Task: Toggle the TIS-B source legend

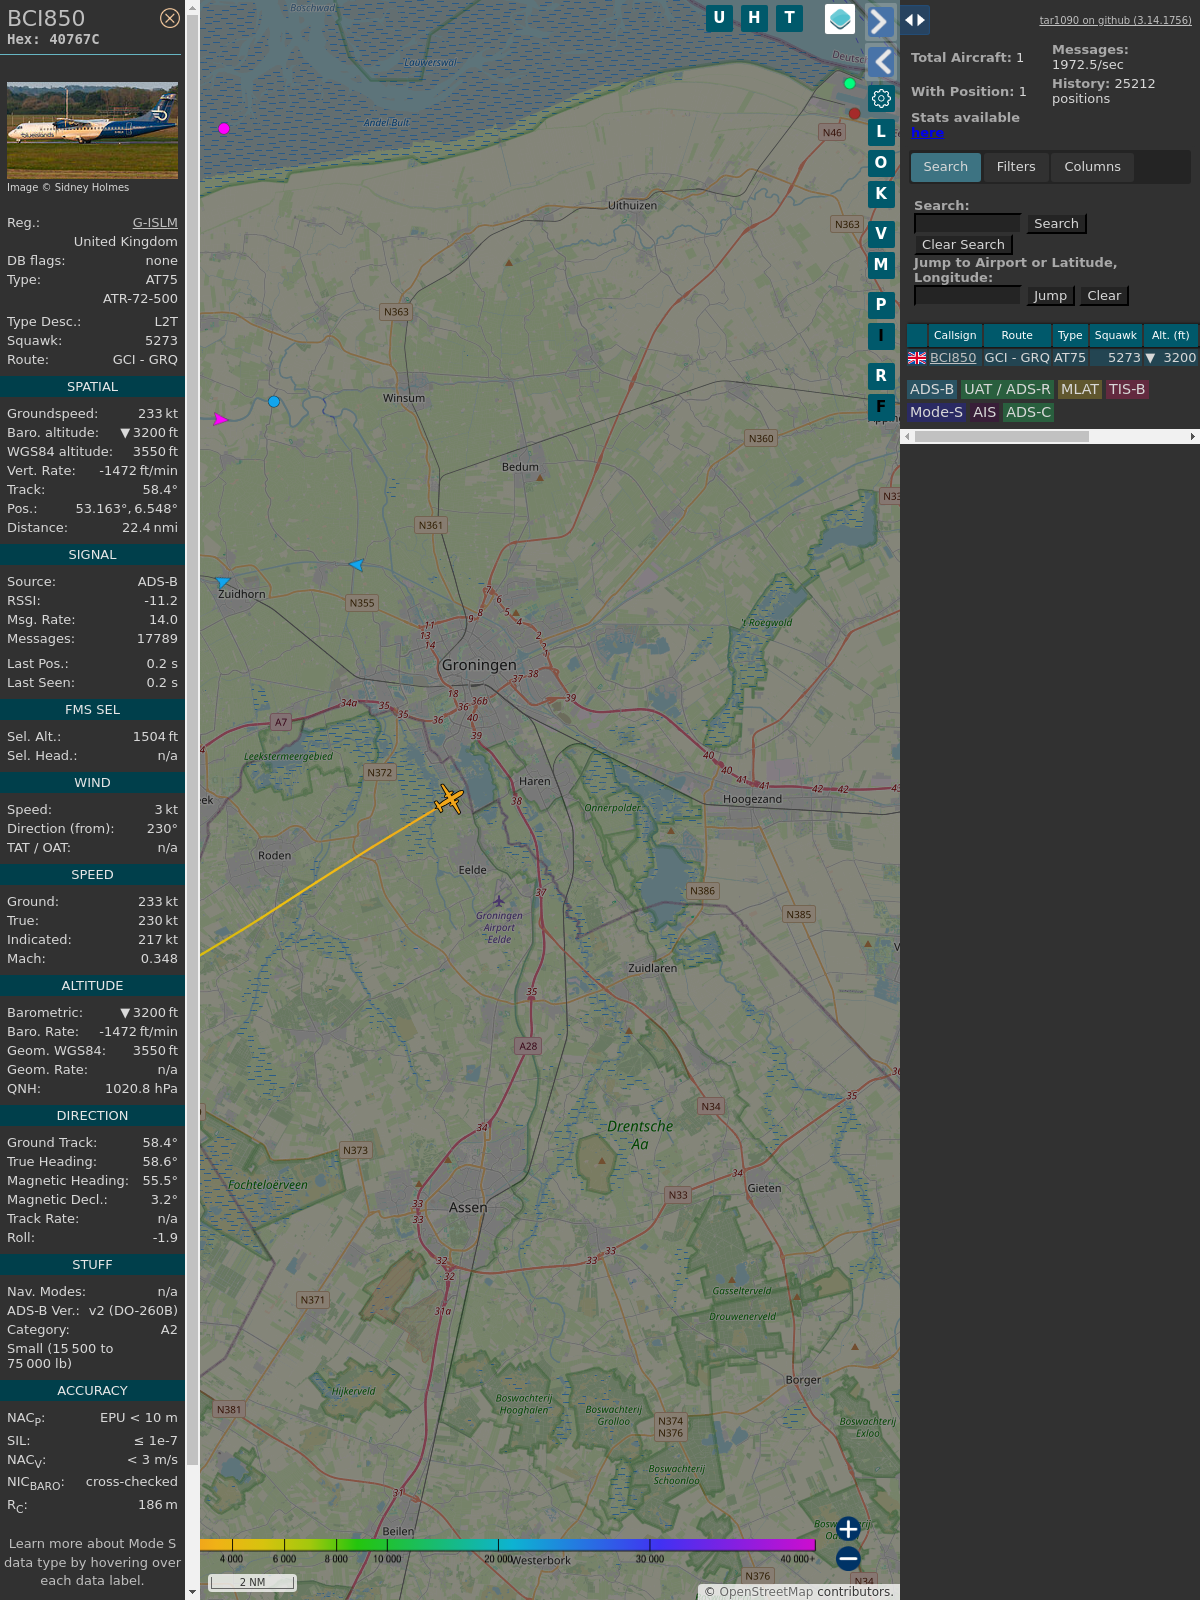Action: (x=1126, y=390)
